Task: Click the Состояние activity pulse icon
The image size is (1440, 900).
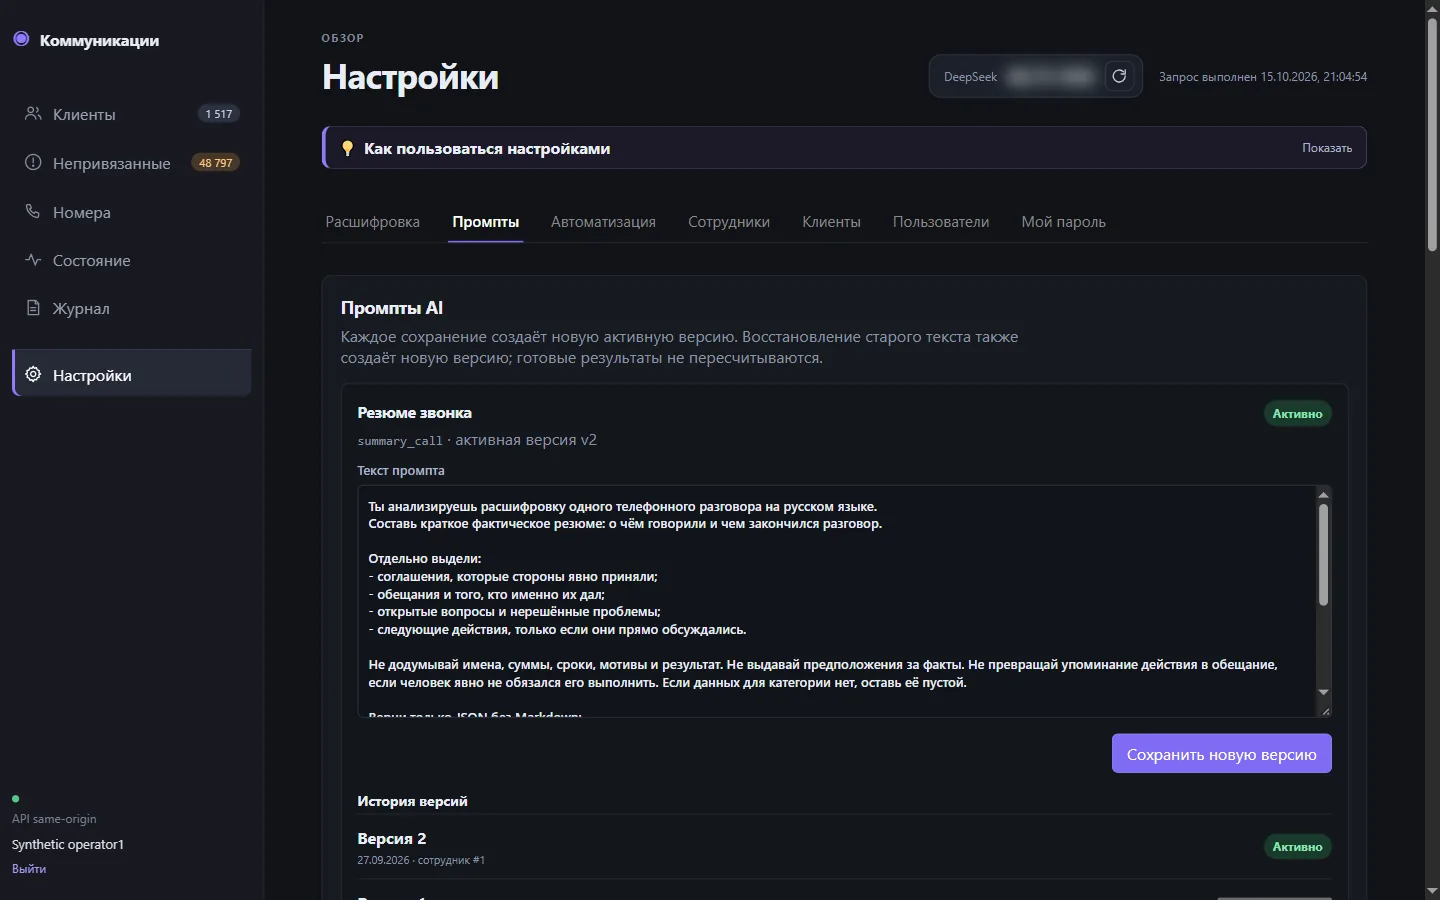Action: tap(33, 260)
